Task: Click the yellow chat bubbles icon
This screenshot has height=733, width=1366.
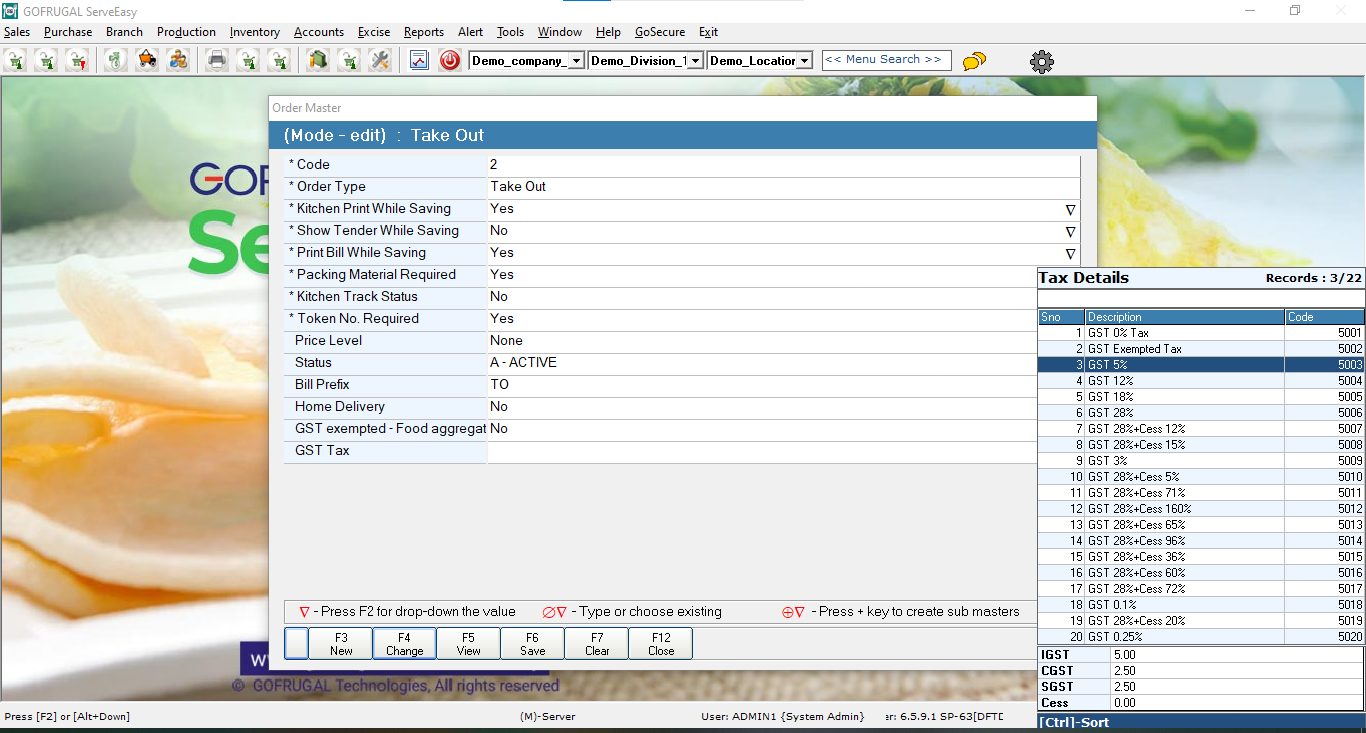Action: (x=974, y=61)
